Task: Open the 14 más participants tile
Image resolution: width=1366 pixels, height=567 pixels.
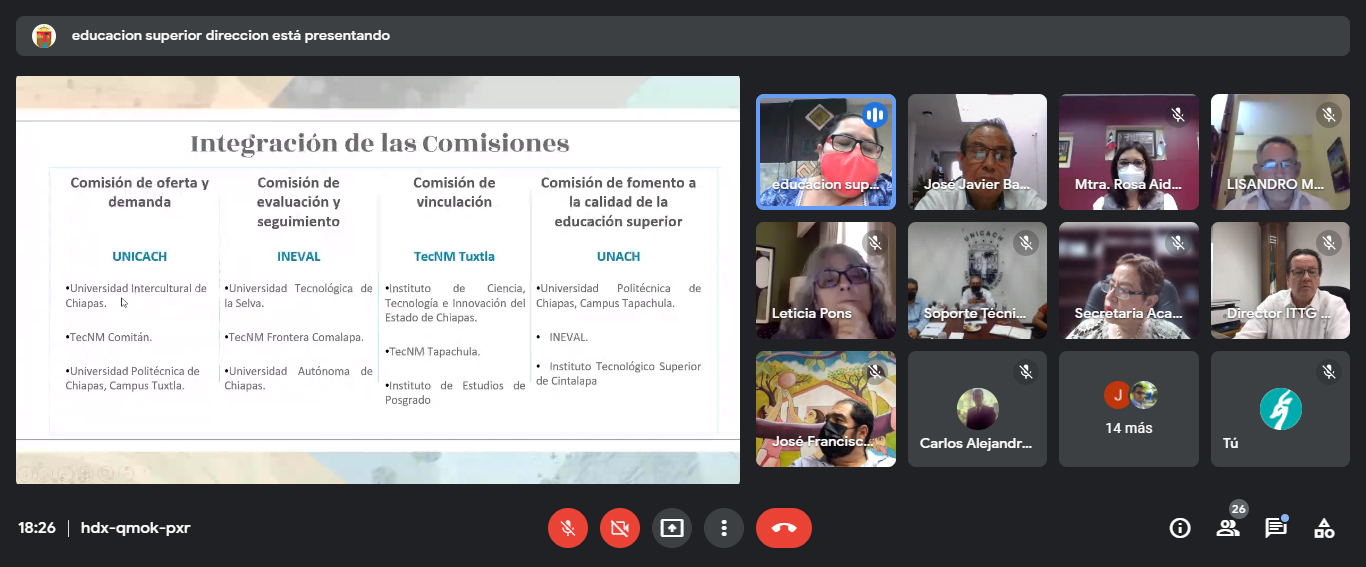Action: tap(1129, 409)
